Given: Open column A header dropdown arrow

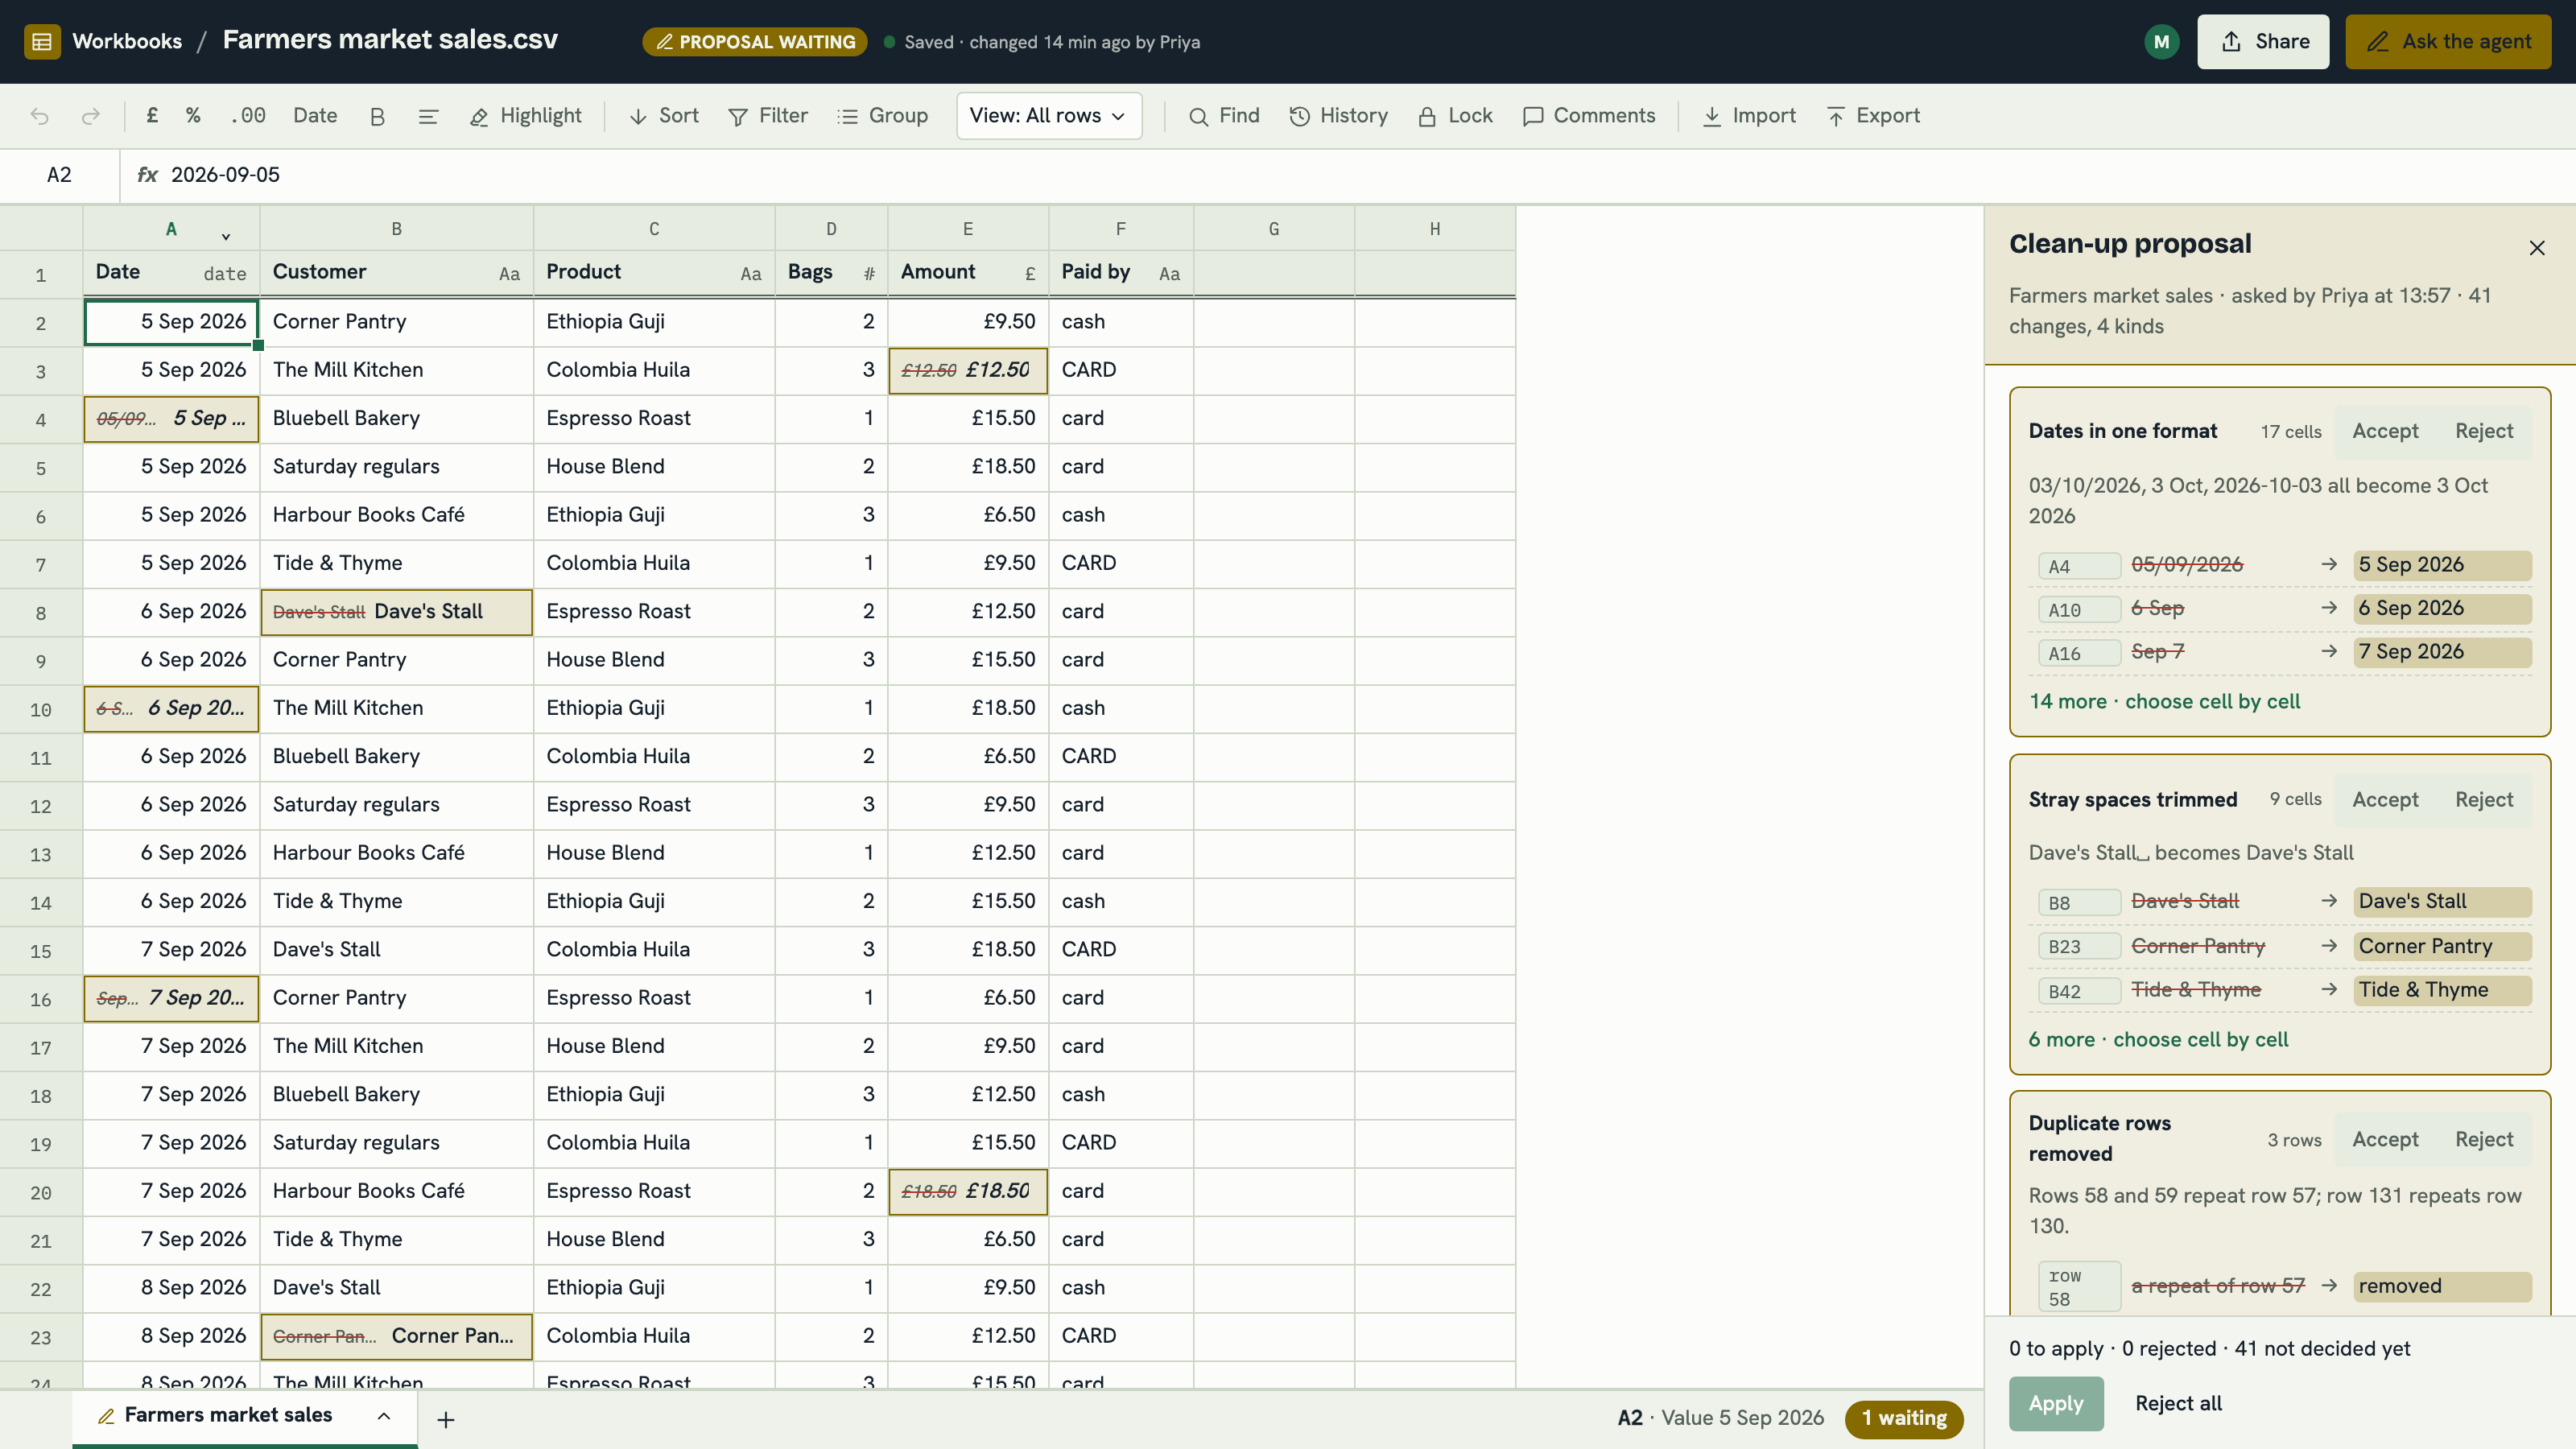Looking at the screenshot, I should 226,236.
